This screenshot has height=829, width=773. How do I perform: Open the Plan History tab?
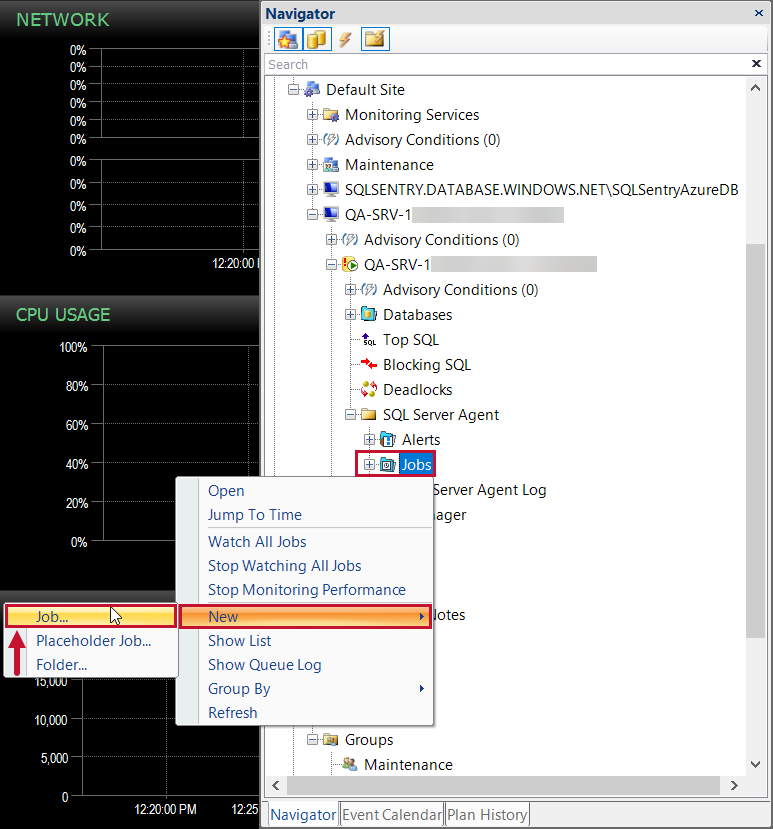click(487, 815)
